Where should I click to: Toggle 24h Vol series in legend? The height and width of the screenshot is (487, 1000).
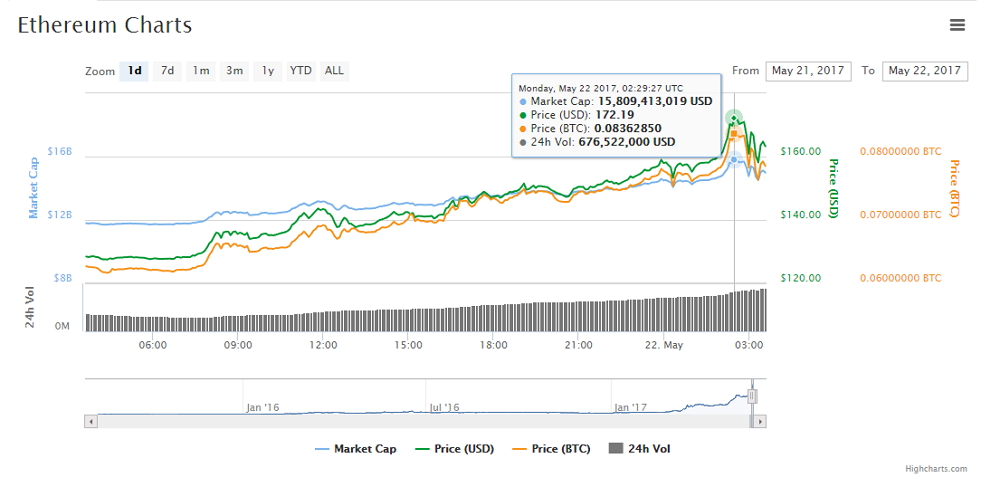click(x=640, y=449)
